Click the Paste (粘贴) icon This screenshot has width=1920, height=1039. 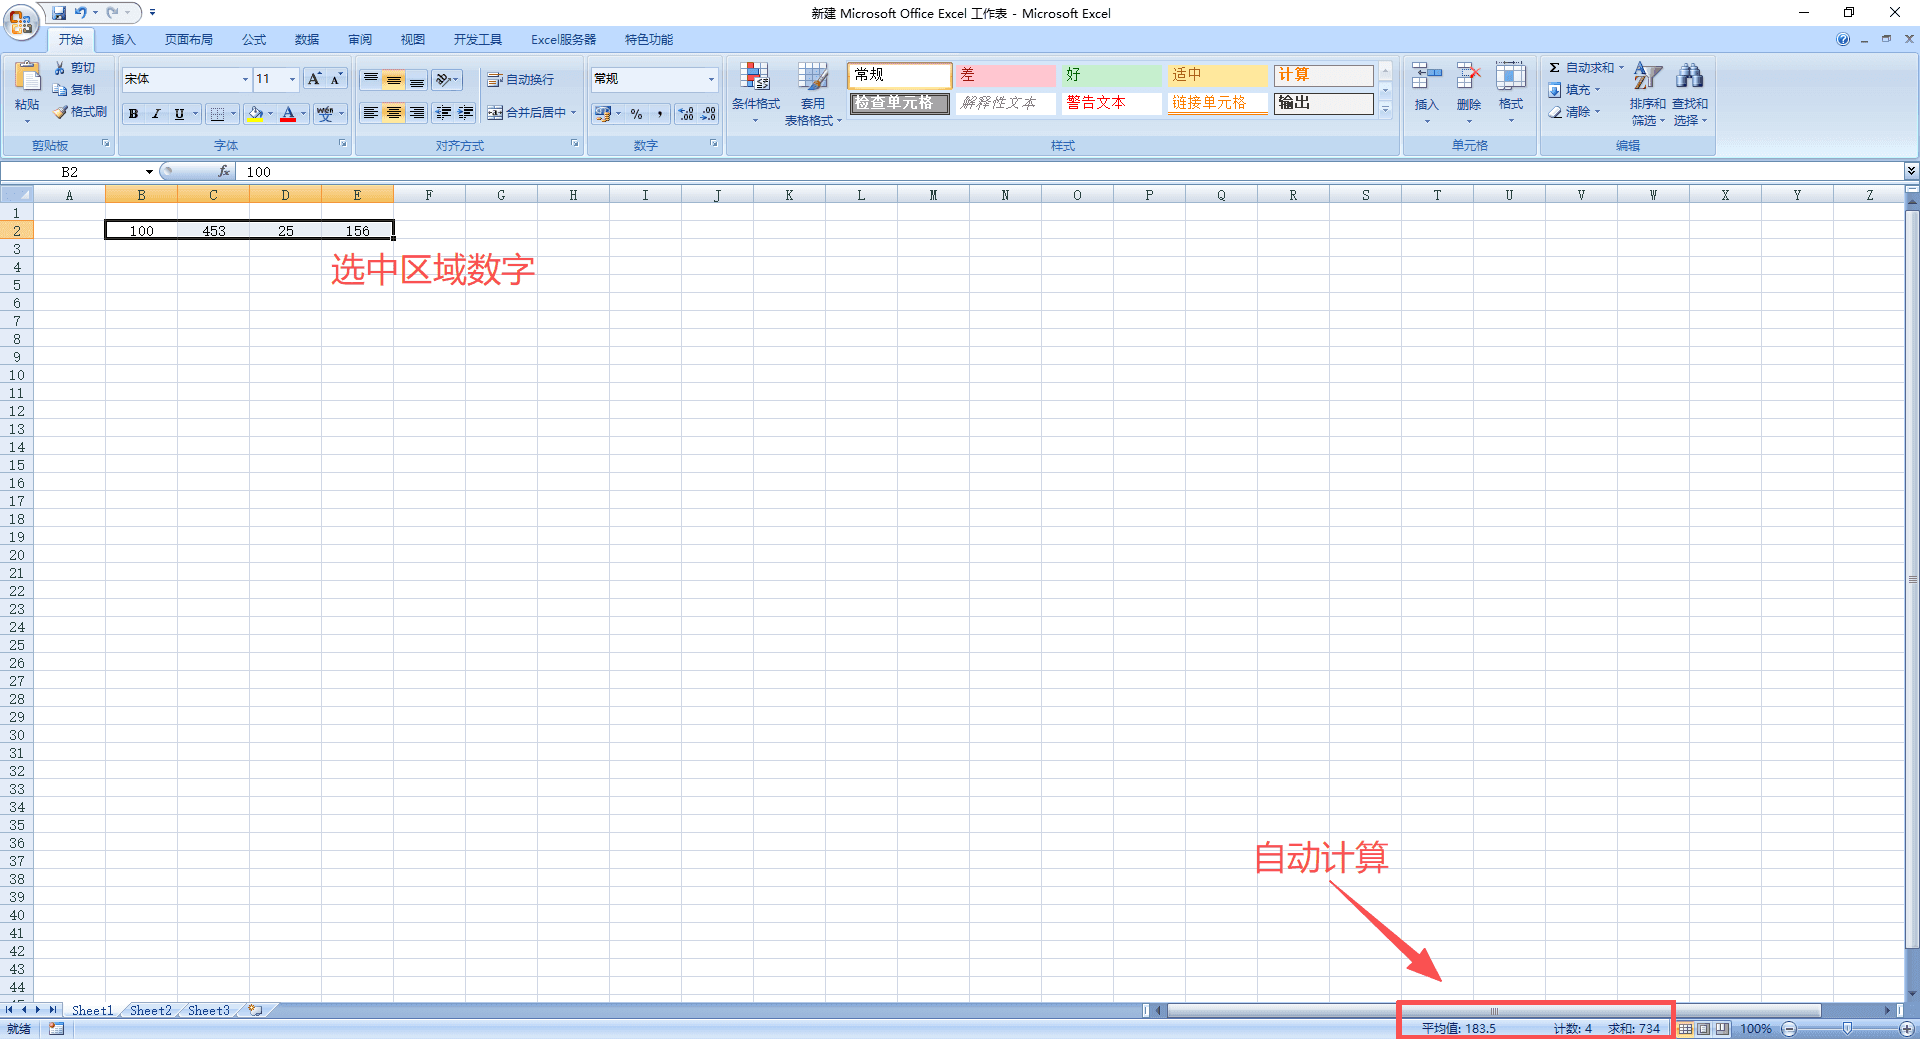[27, 76]
